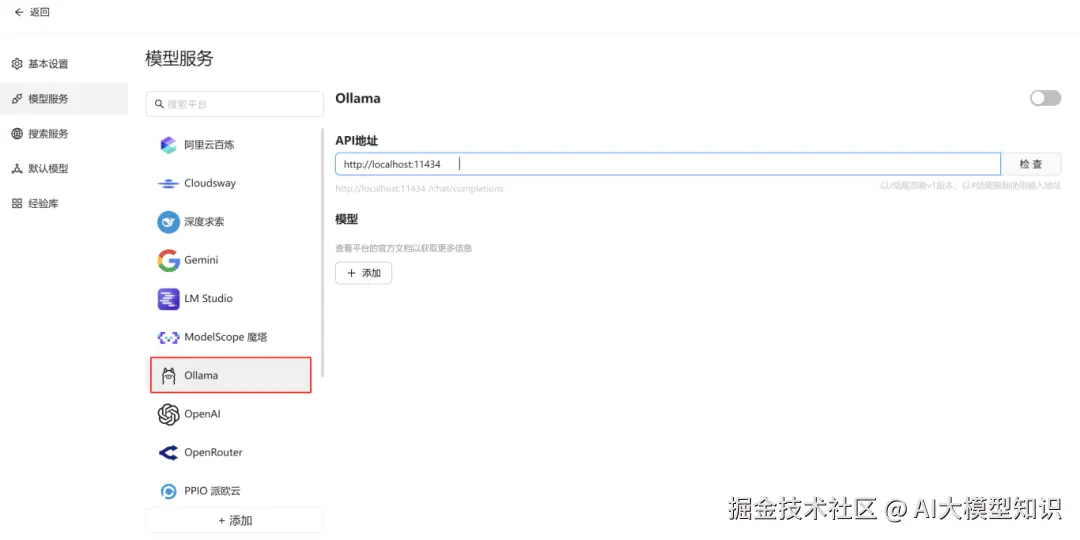Click the 模型服务 page heading
Screen dimensions: 1080x540
(x=179, y=59)
